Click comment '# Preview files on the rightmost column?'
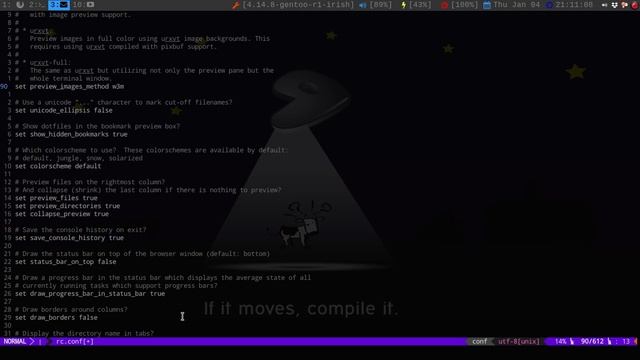Image resolution: width=640 pixels, height=360 pixels. 90,182
